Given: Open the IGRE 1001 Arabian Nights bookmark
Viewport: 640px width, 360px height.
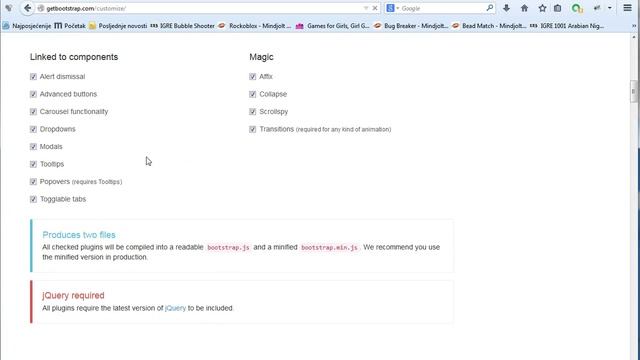Looking at the screenshot, I should point(567,26).
